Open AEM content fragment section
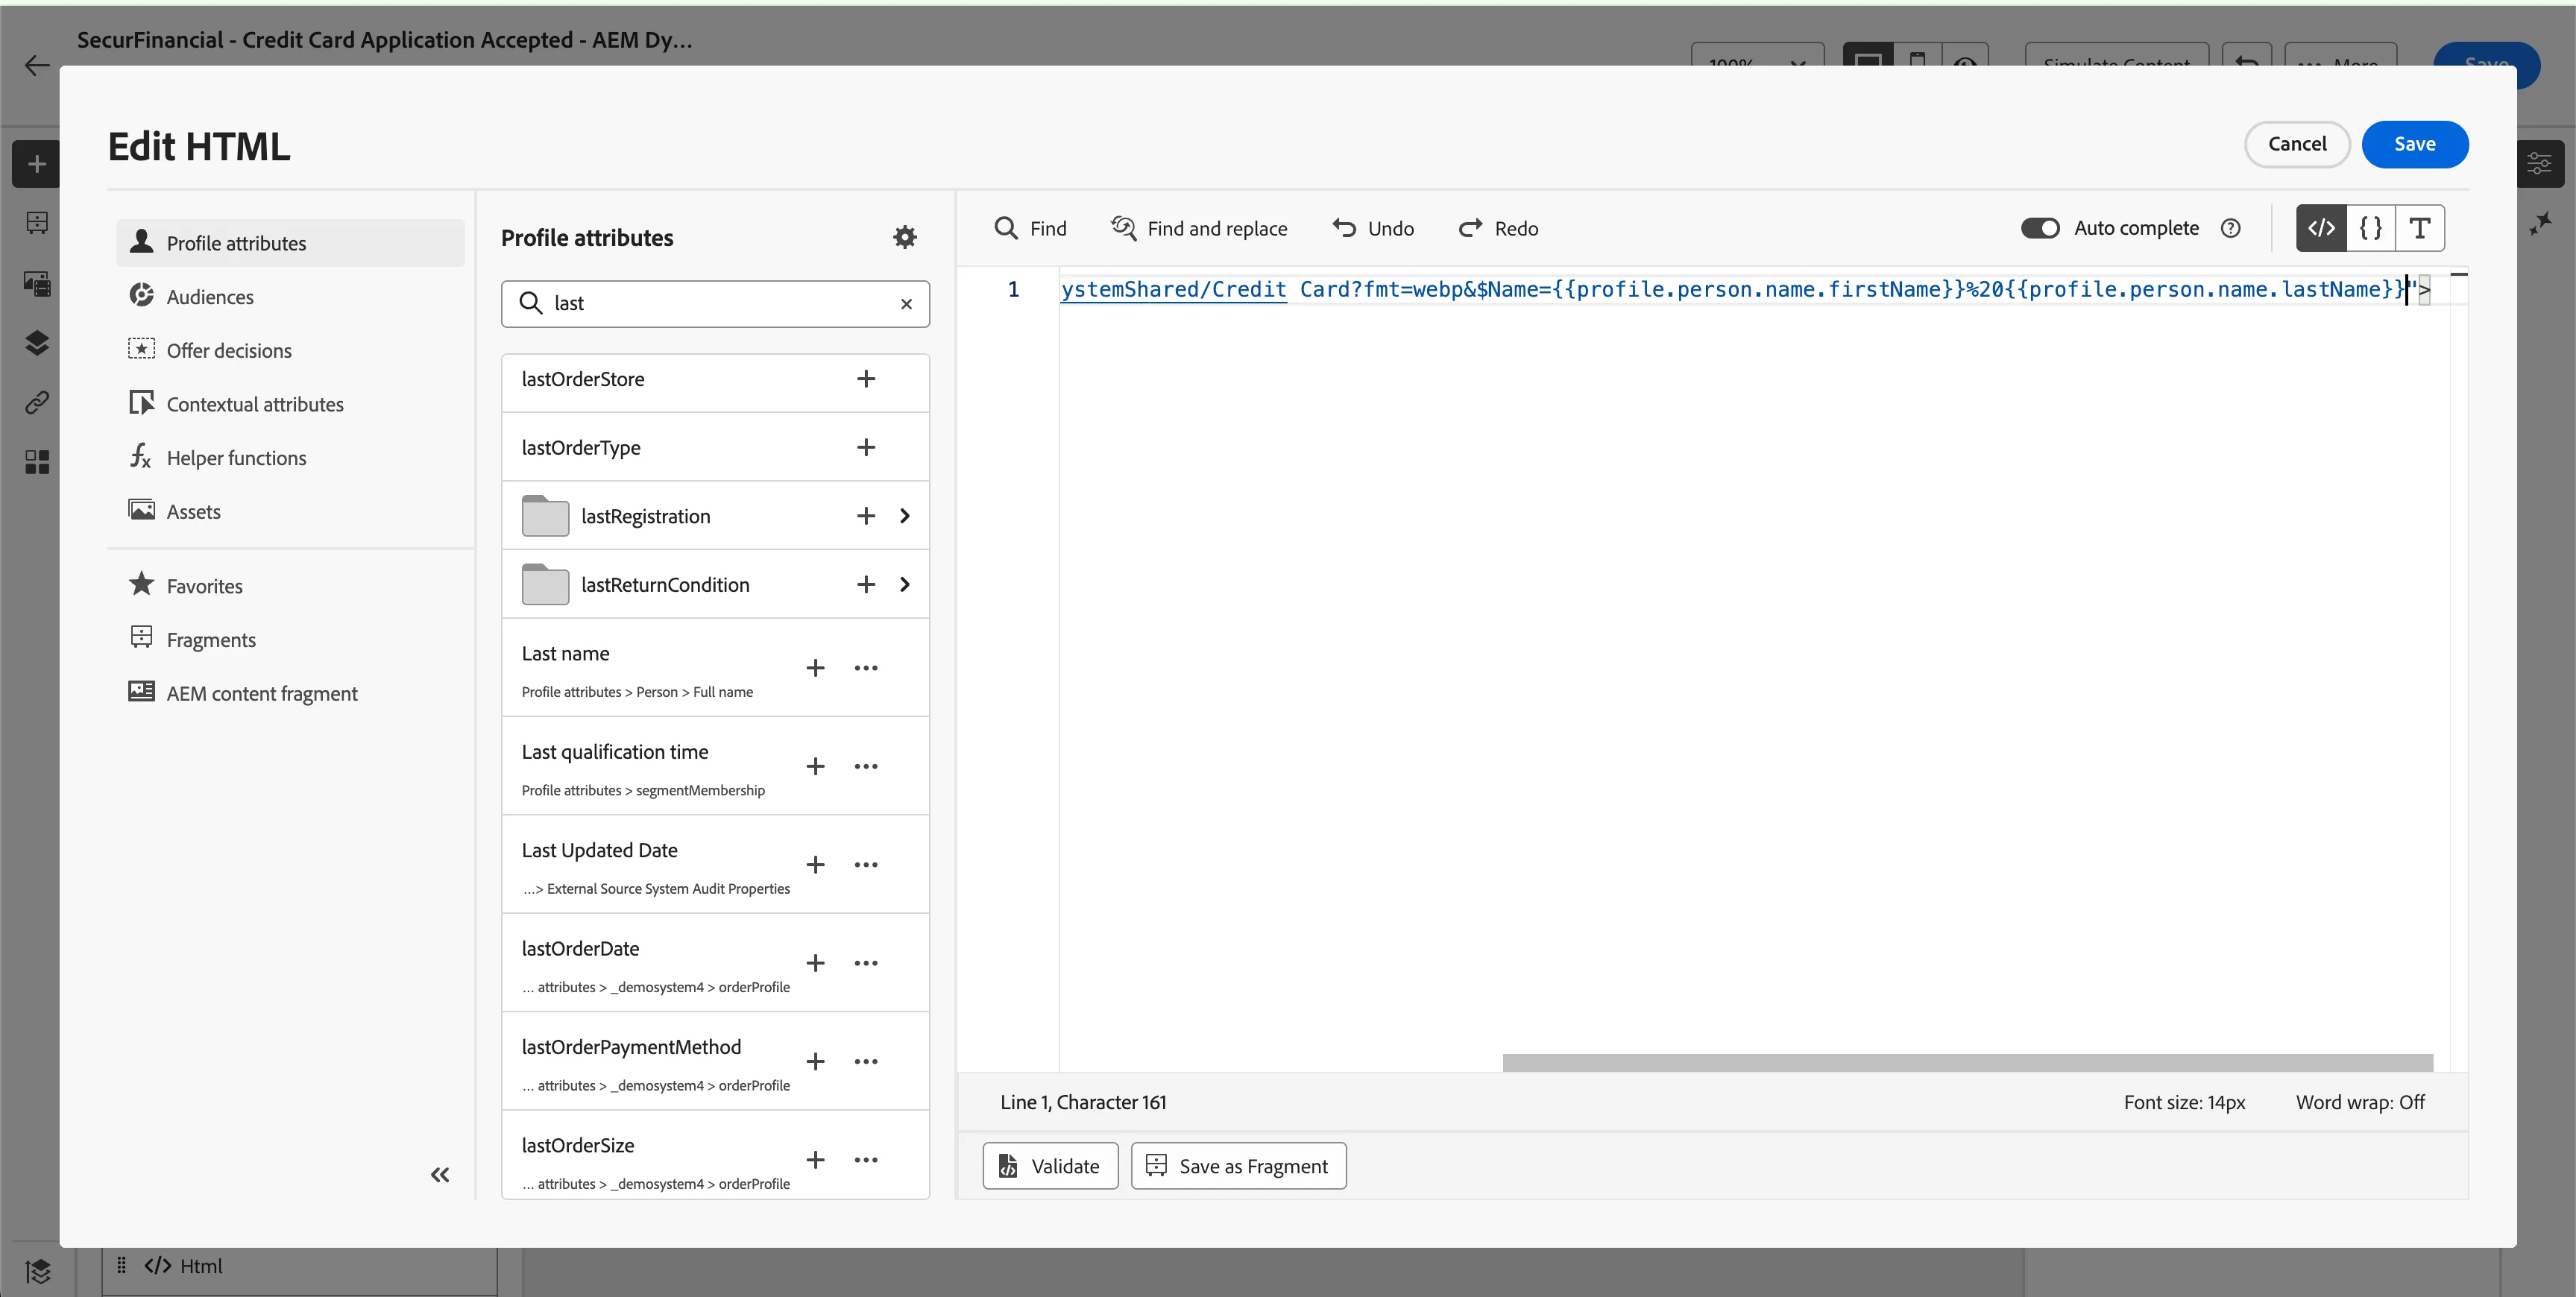 pos(290,693)
